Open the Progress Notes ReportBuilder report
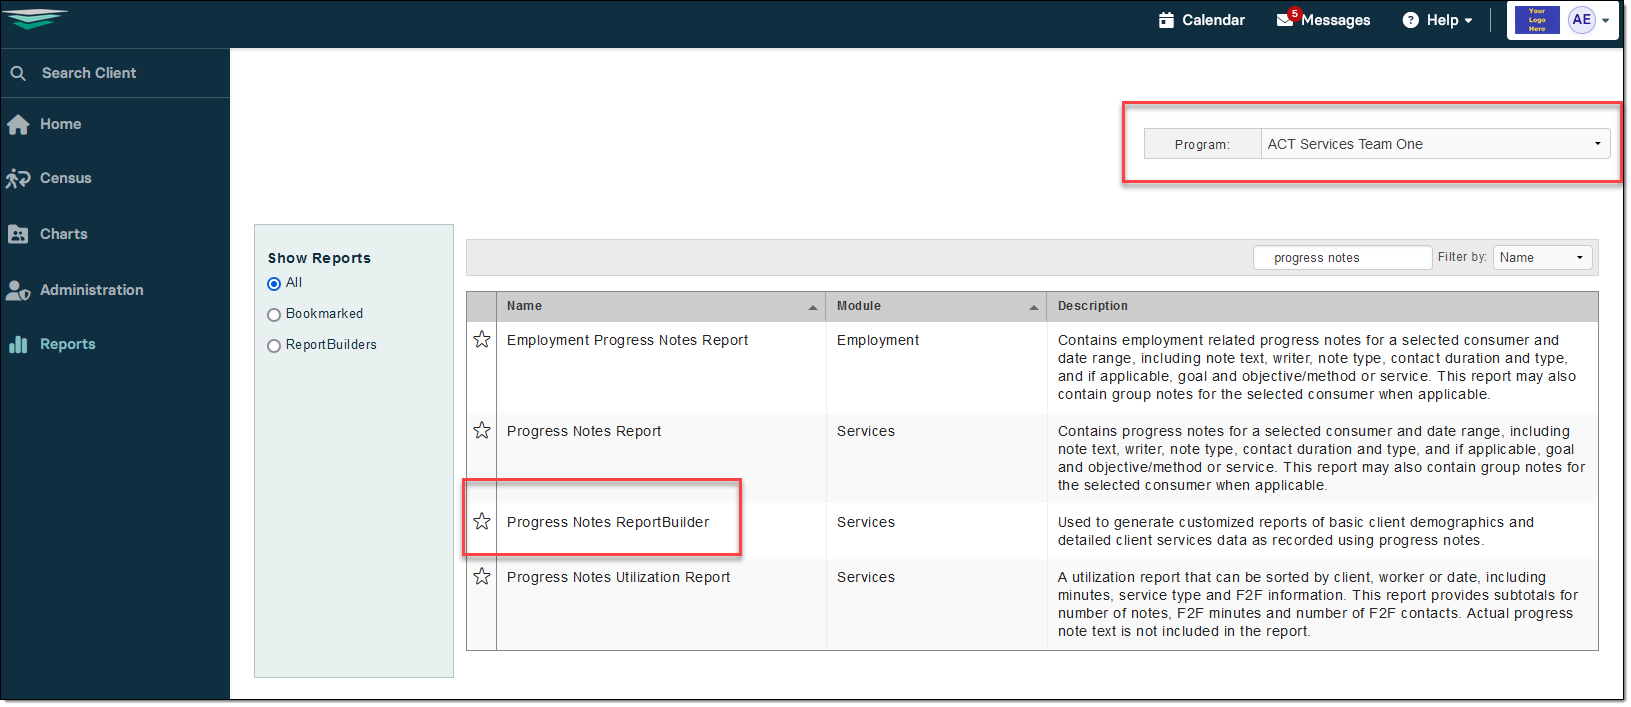Viewport: 1631px width, 707px height. point(607,522)
